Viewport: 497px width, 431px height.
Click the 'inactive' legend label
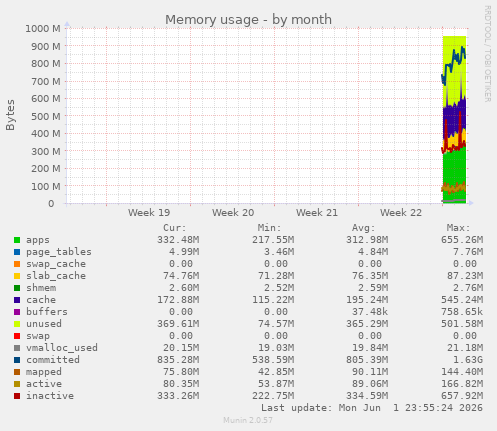point(50,396)
